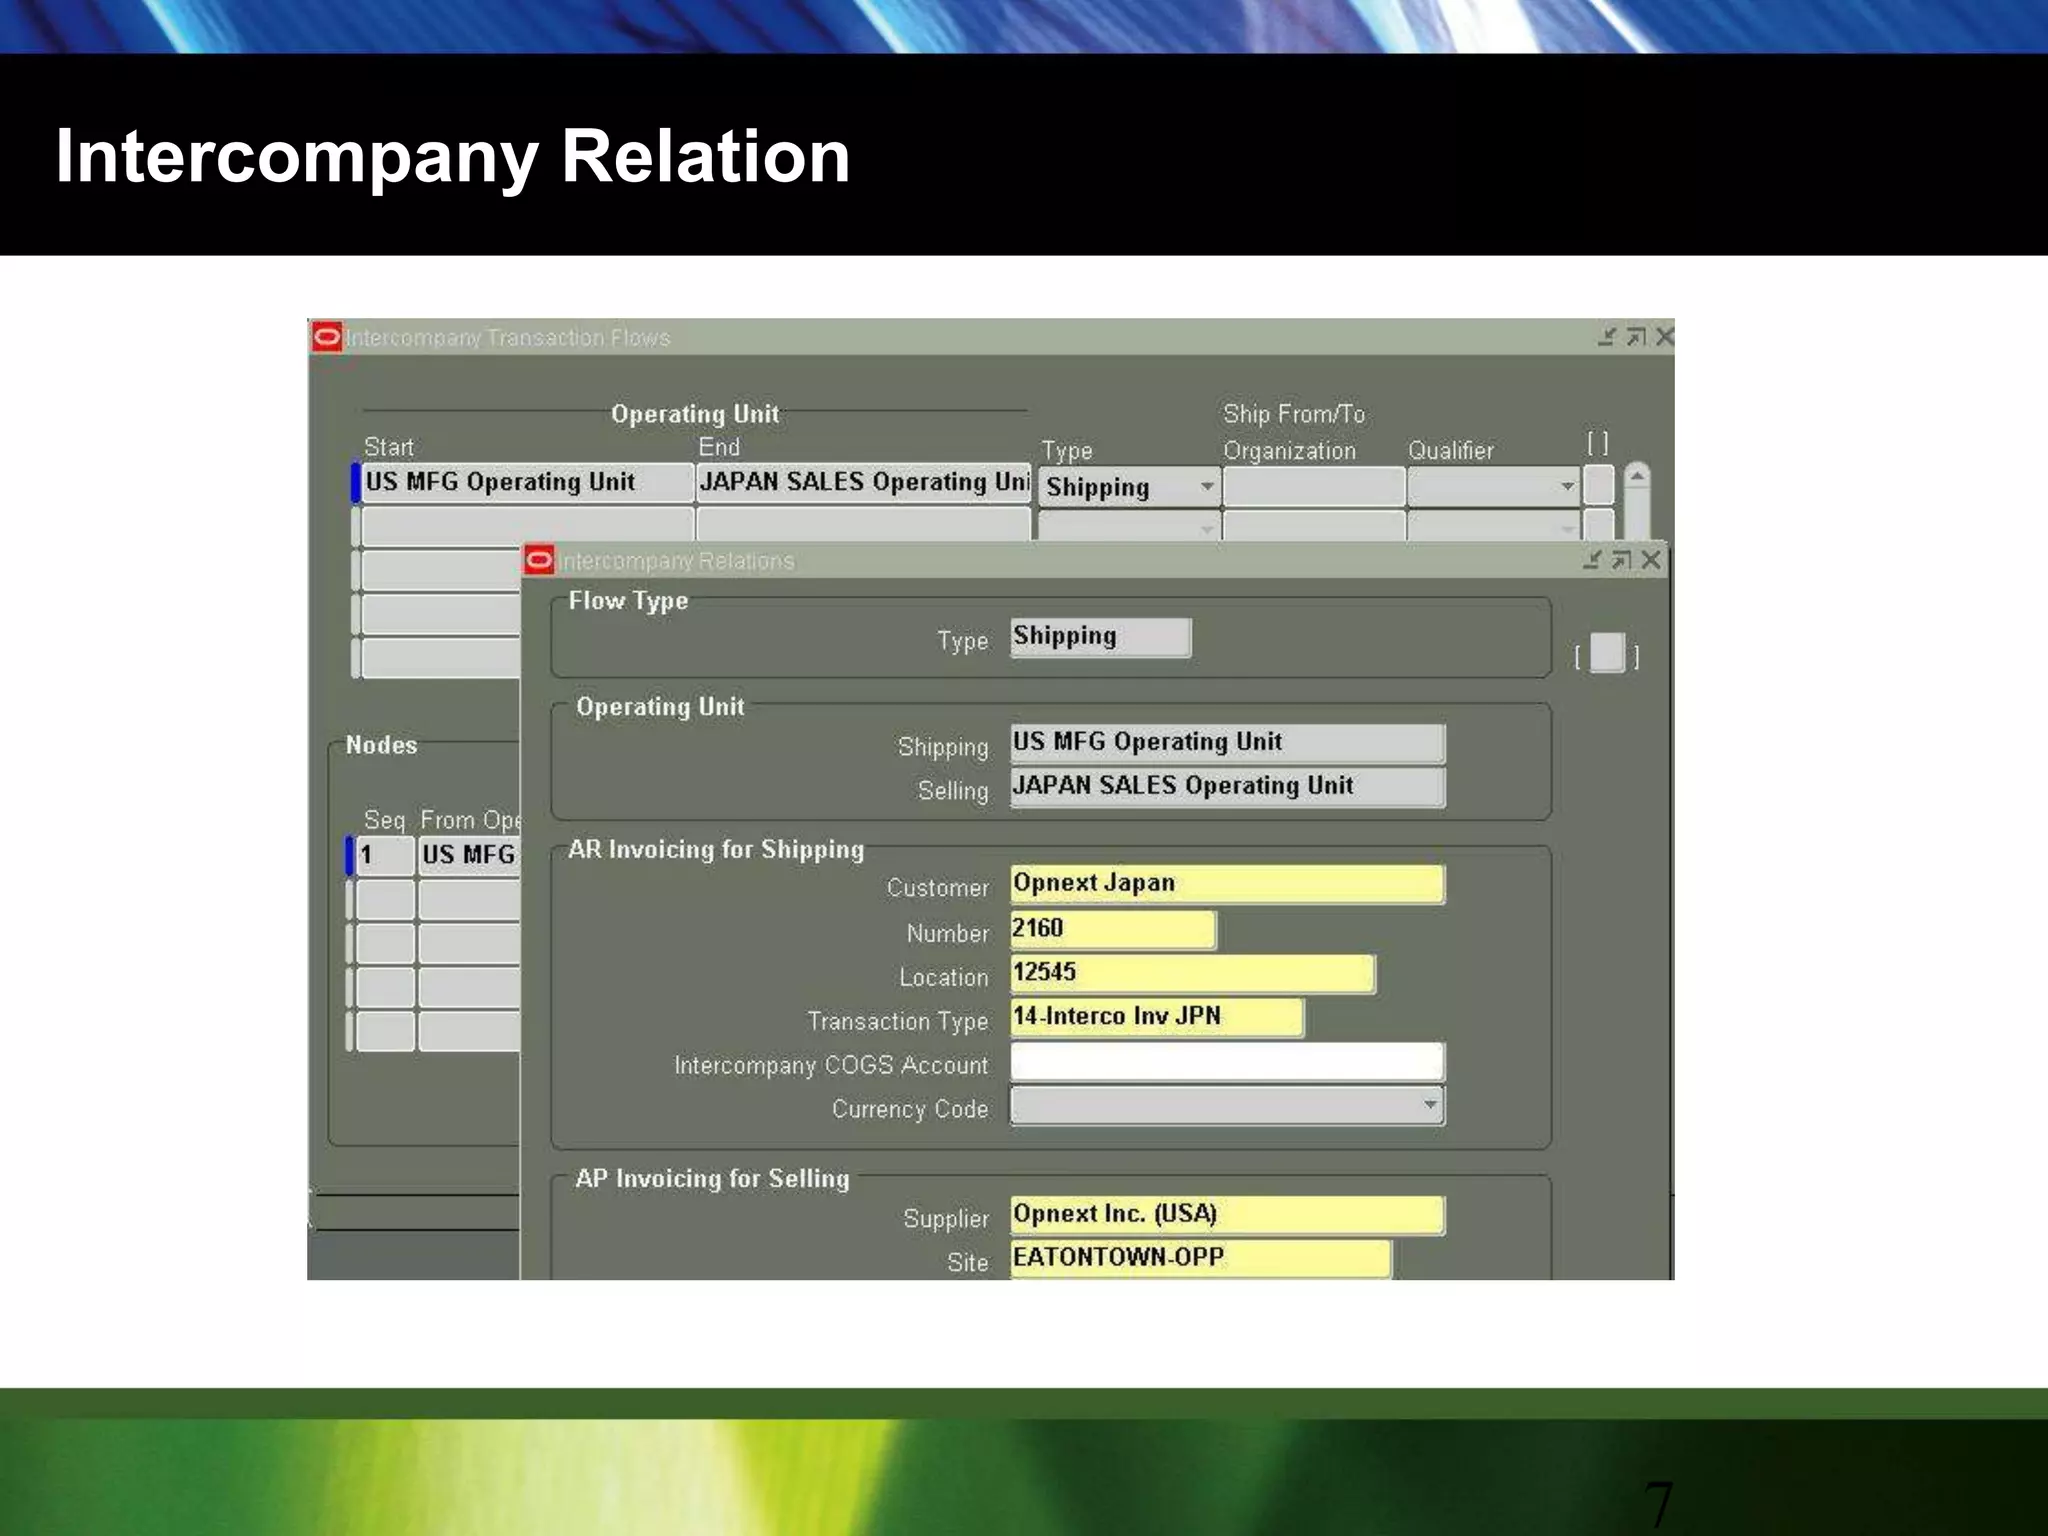This screenshot has width=2048, height=1536.
Task: Click the Supplier field Opnext Inc. (USA)
Action: [1228, 1215]
